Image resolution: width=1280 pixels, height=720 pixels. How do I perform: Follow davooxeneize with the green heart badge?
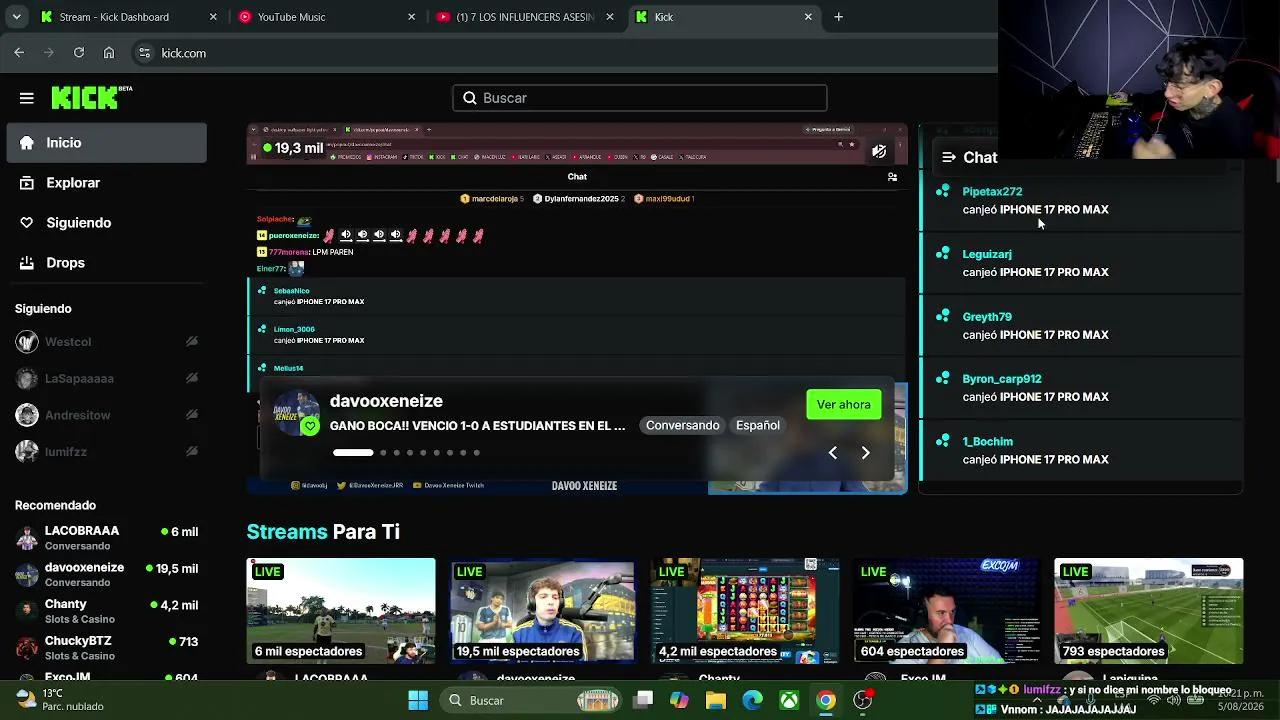(310, 427)
